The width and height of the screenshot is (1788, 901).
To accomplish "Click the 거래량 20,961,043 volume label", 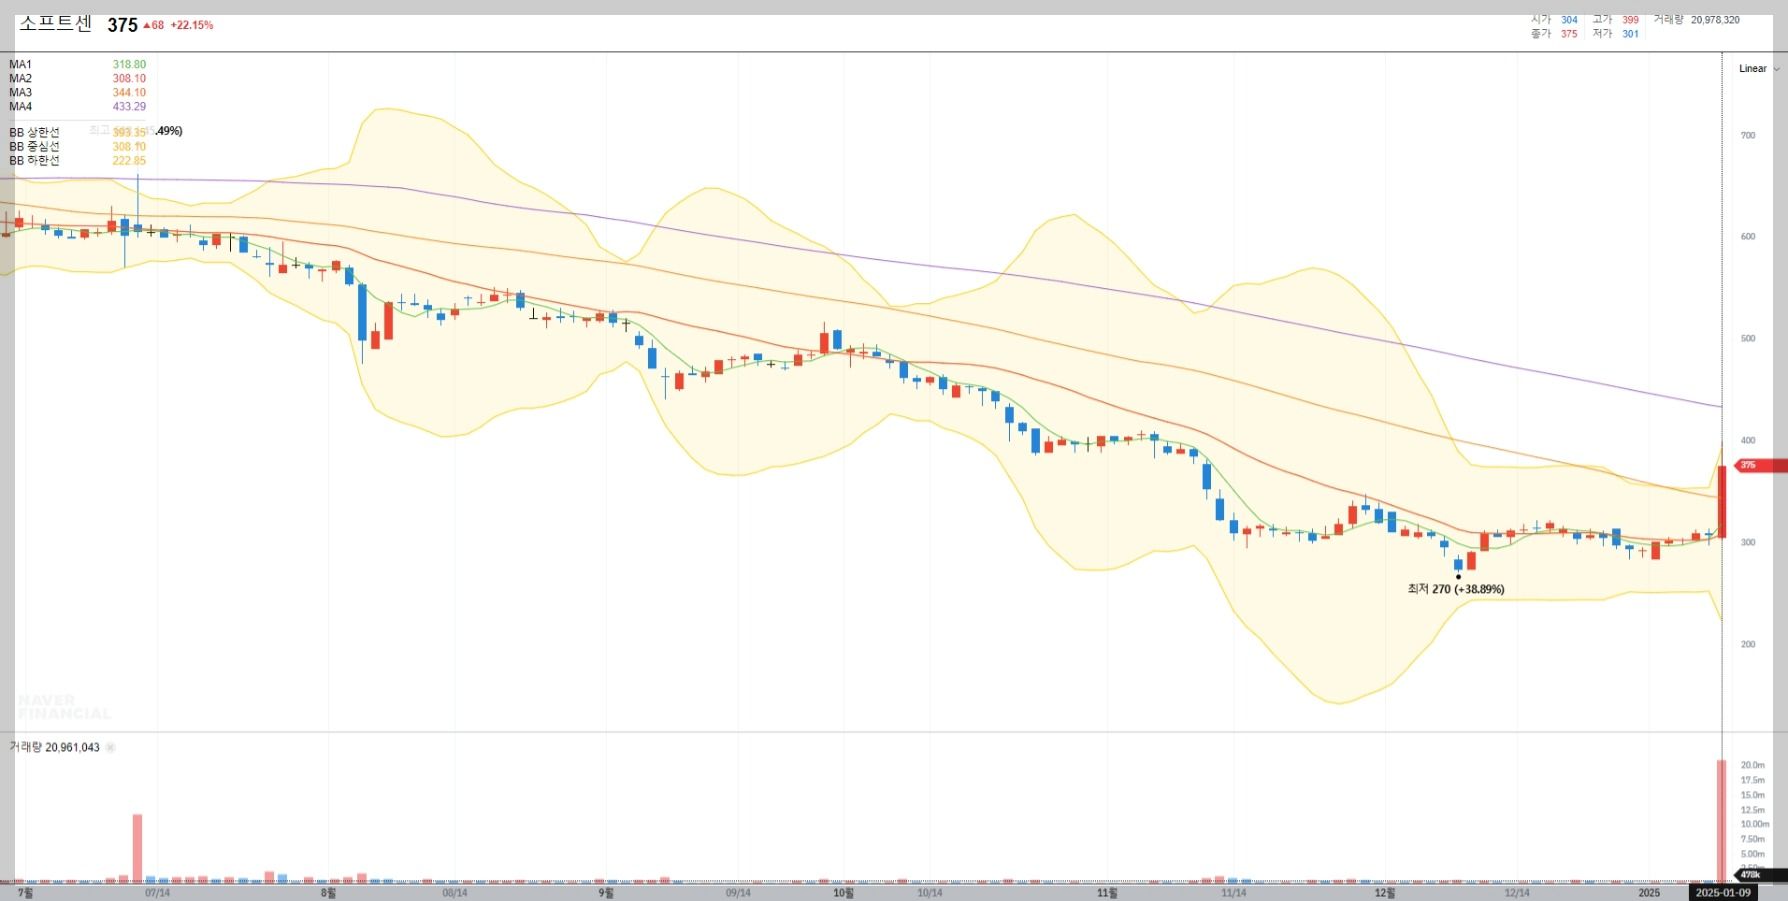I will pos(55,748).
